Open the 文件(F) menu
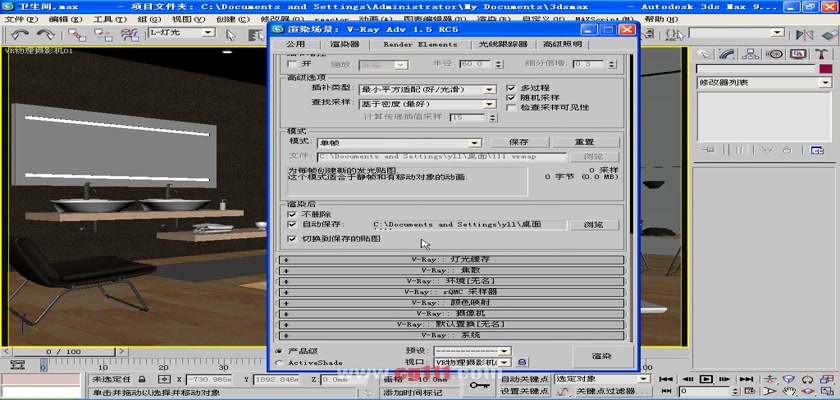 (21, 19)
